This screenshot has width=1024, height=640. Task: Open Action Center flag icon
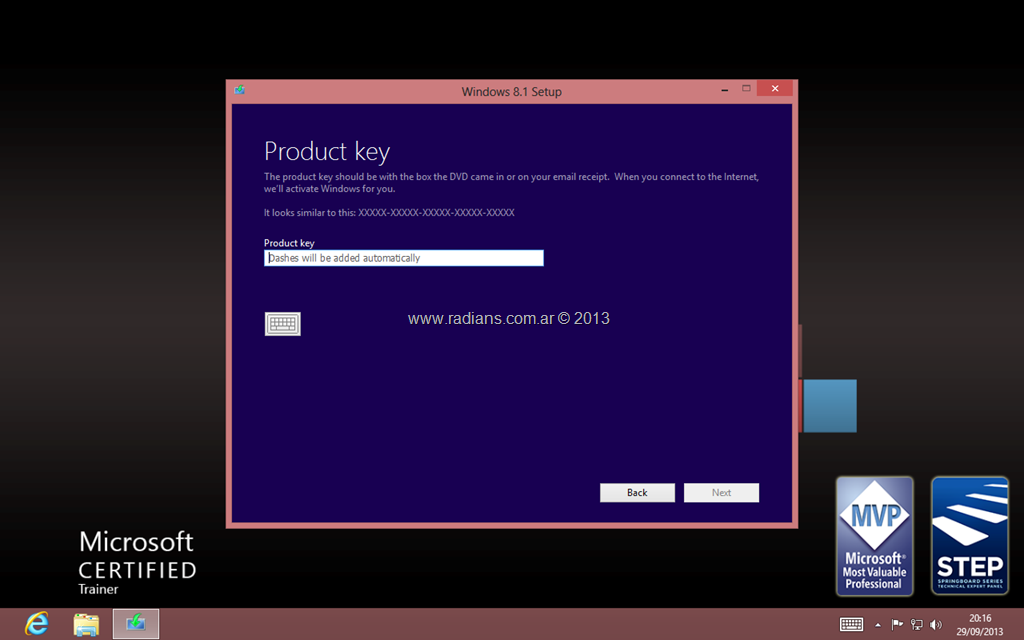pos(897,625)
